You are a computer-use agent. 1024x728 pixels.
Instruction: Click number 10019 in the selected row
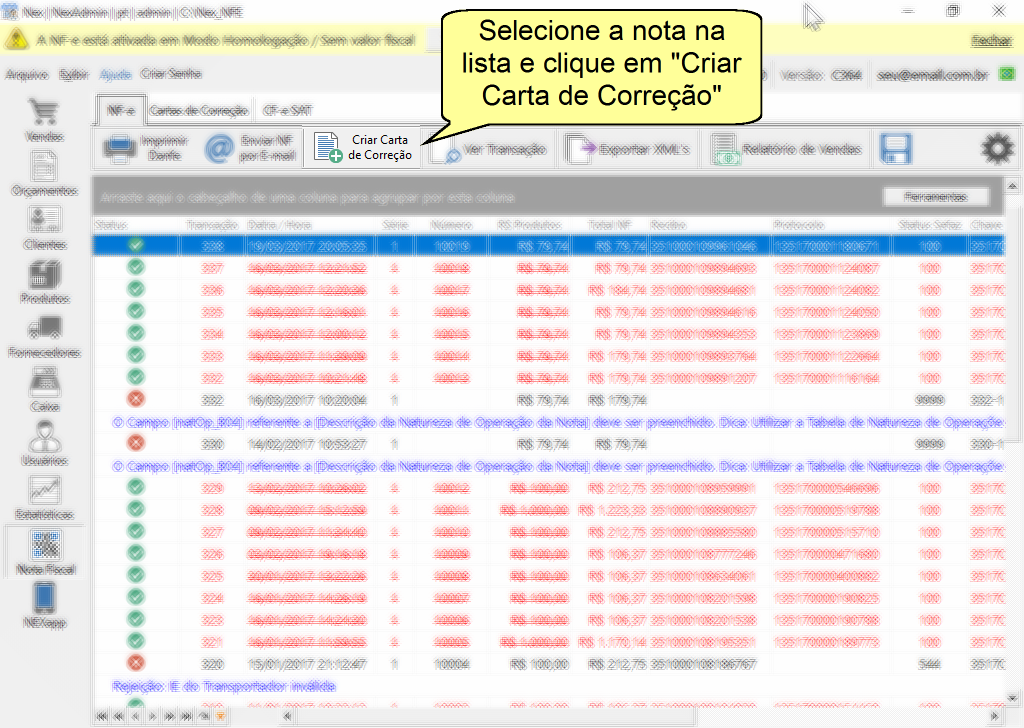[x=451, y=246]
